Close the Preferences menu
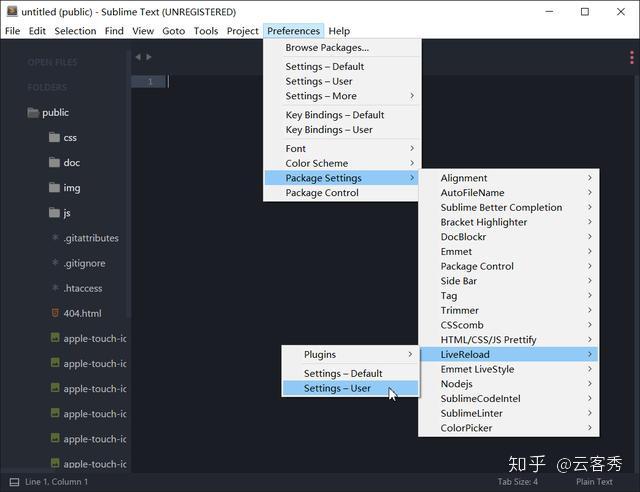This screenshot has height=492, width=640. [293, 31]
